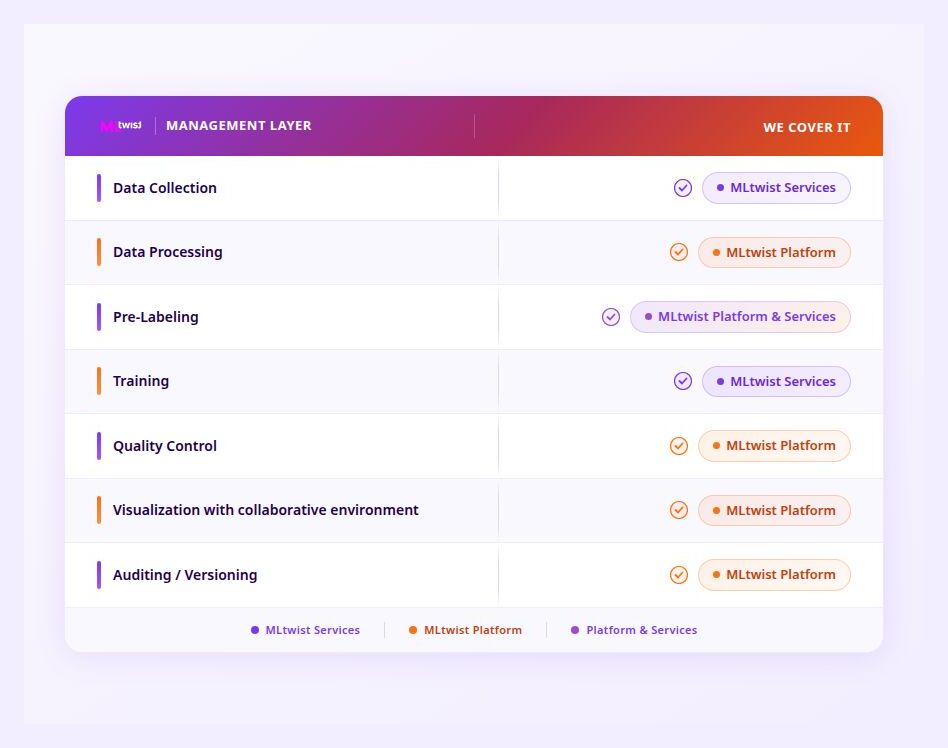Click the MLtwist Platform legend item
Screen dimensions: 948x748
[465, 630]
